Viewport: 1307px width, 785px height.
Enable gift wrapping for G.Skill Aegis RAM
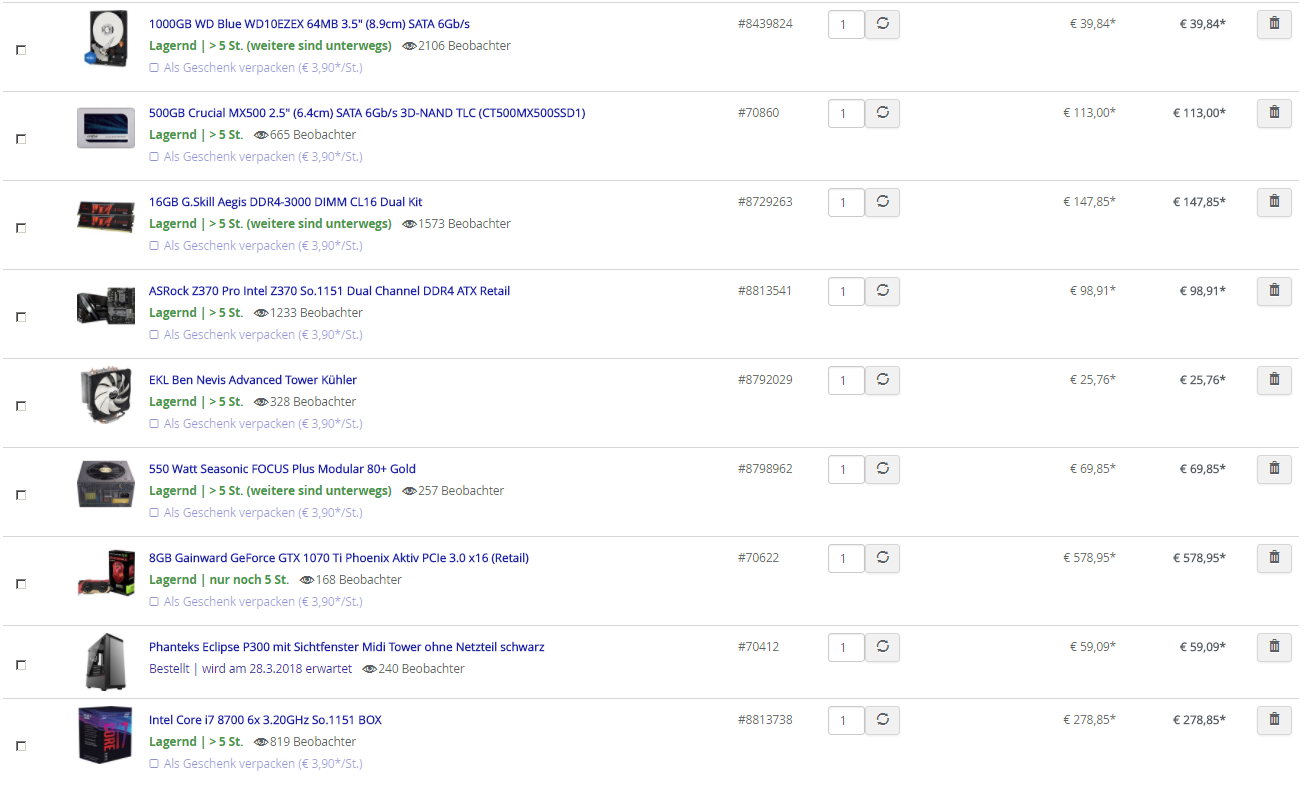pos(154,246)
